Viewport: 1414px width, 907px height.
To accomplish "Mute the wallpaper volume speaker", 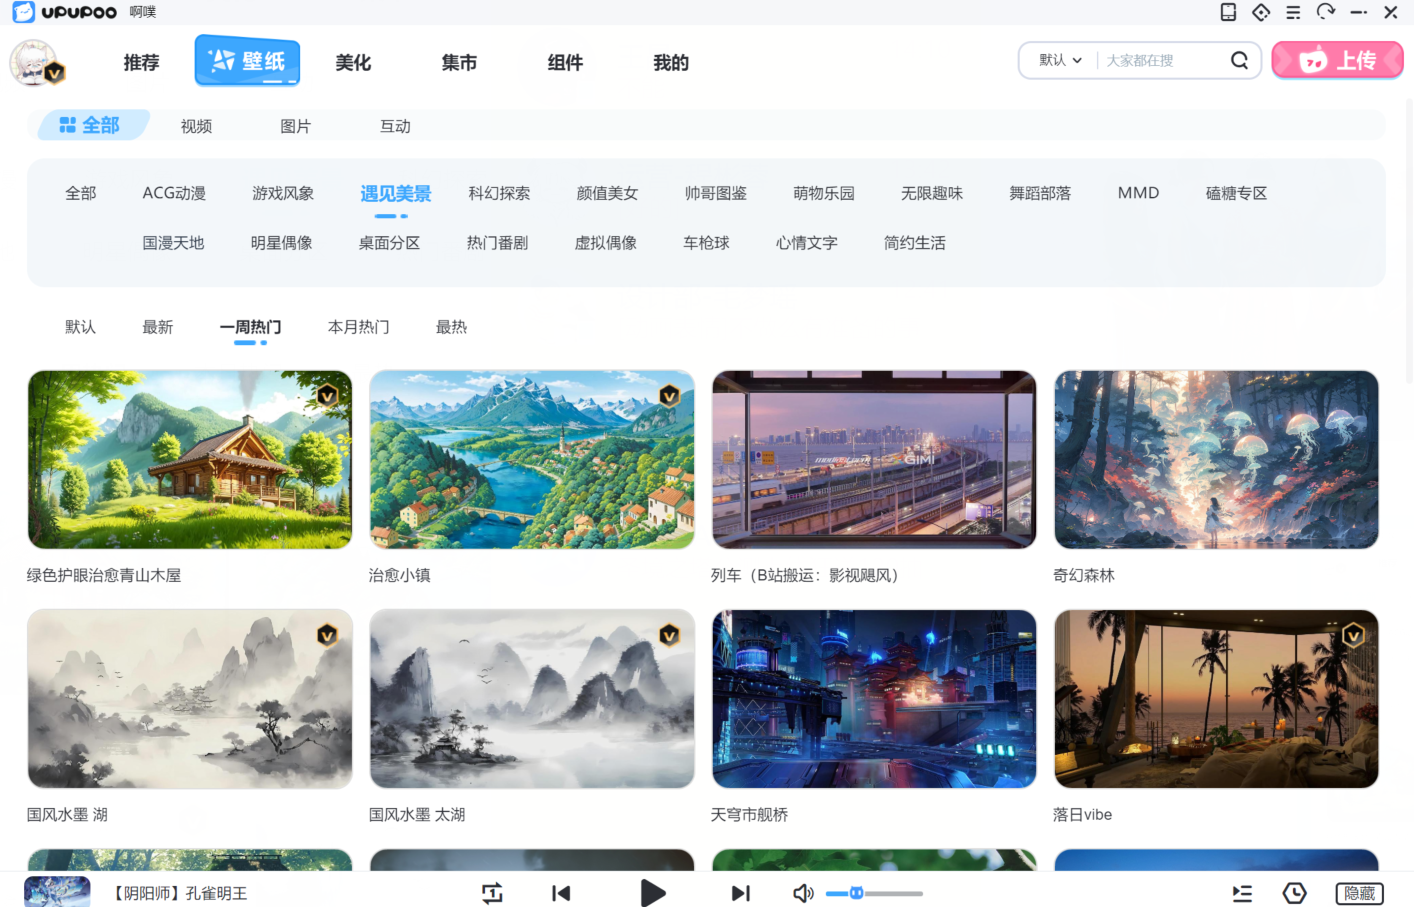I will click(803, 893).
